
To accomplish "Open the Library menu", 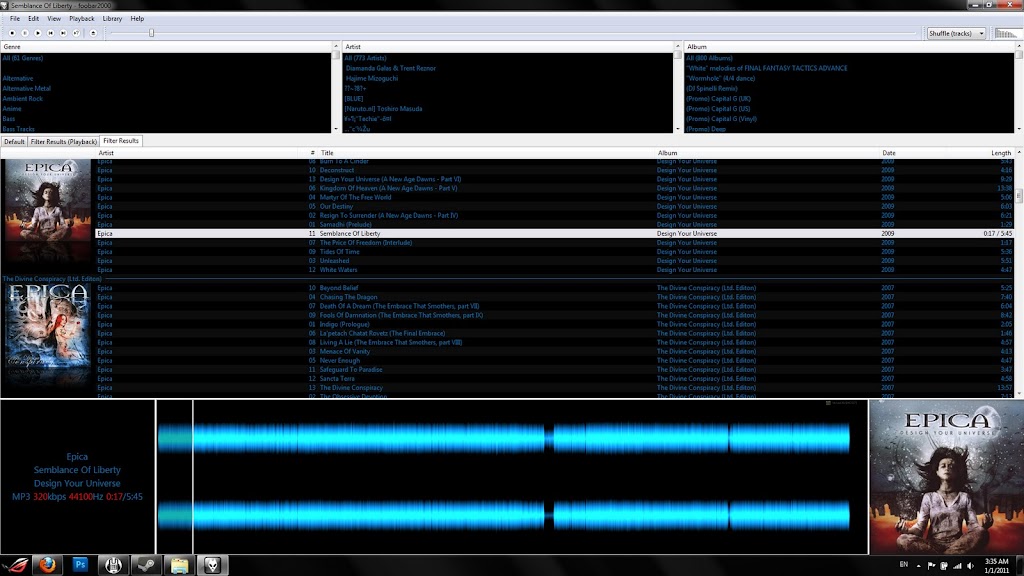I will point(112,19).
